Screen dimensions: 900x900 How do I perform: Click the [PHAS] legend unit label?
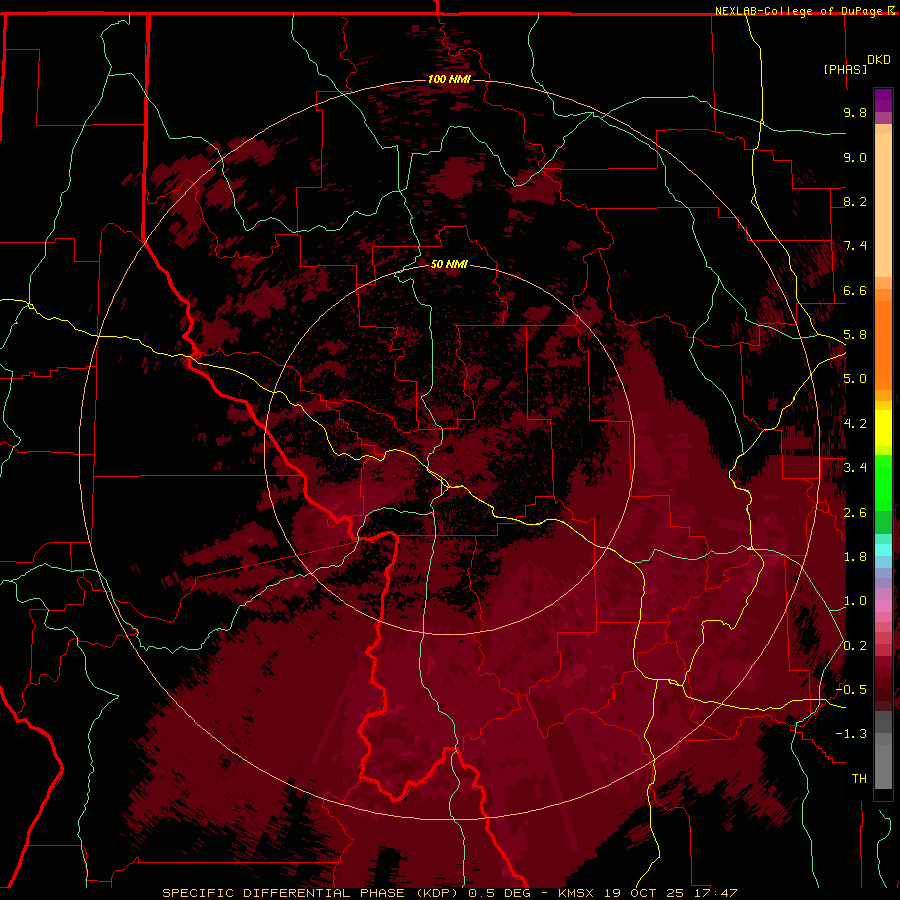(x=845, y=69)
